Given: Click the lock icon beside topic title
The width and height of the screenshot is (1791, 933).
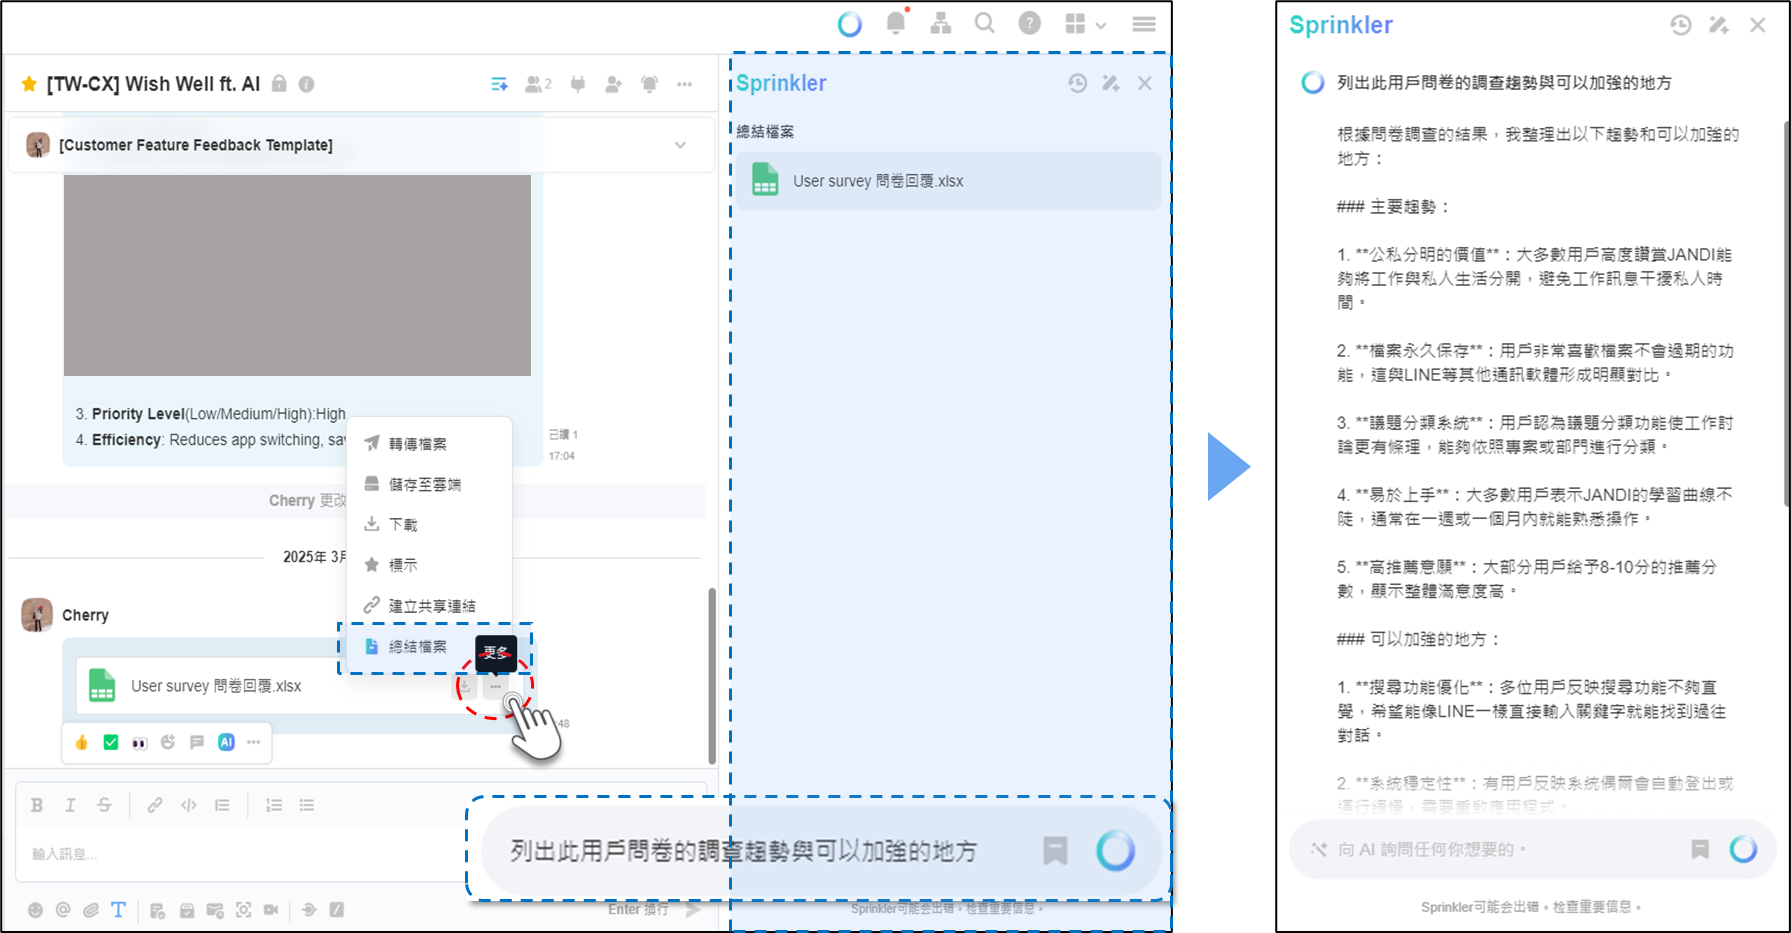Looking at the screenshot, I should 280,84.
